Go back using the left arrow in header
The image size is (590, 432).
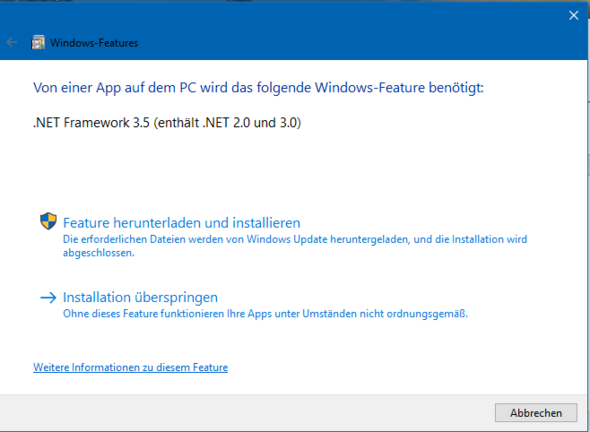[12, 42]
